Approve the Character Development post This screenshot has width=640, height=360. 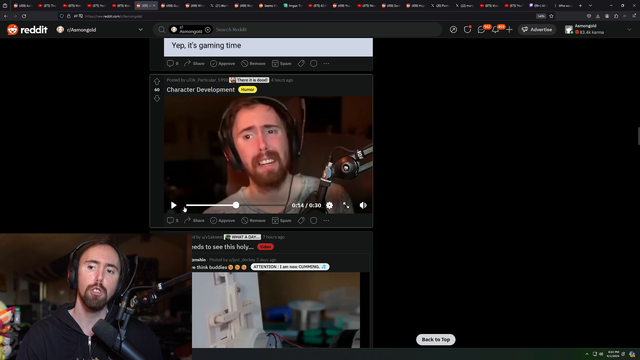222,220
